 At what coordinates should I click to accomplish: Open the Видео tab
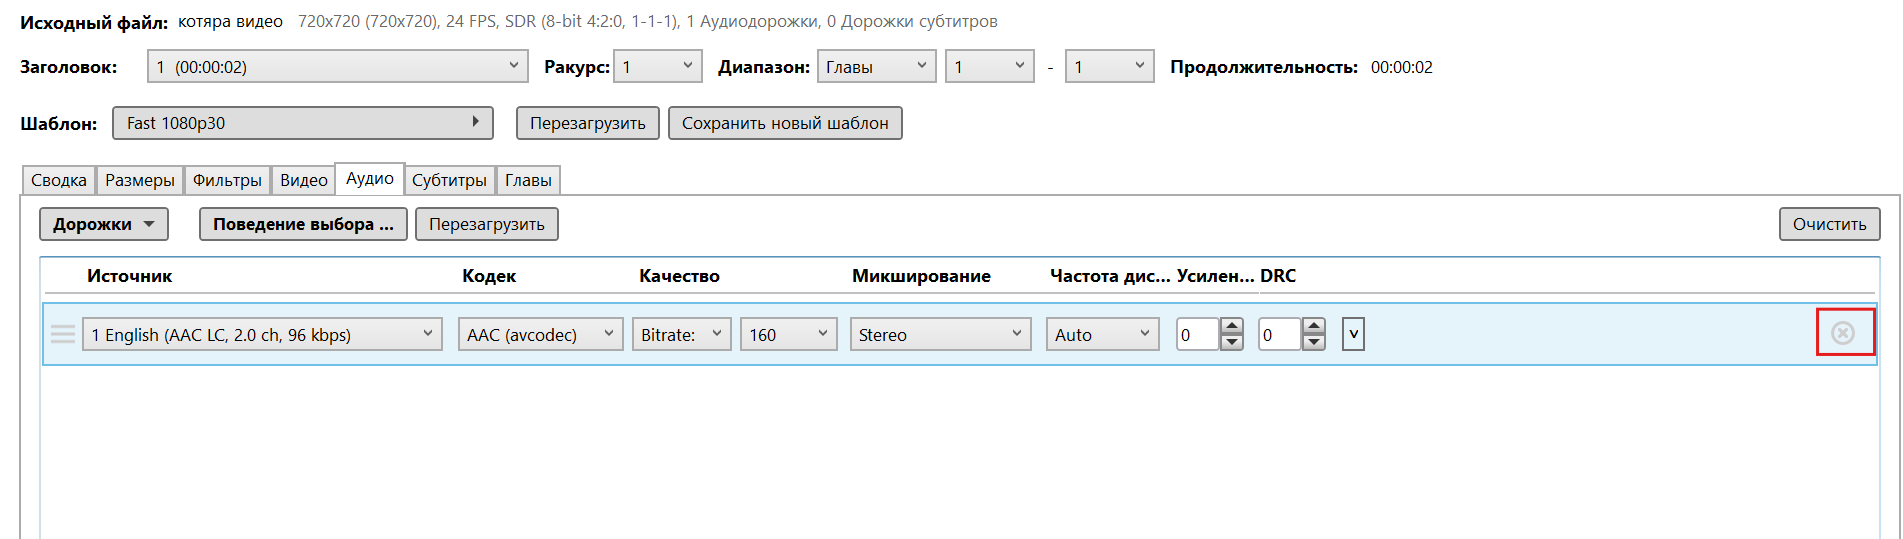coord(303,180)
